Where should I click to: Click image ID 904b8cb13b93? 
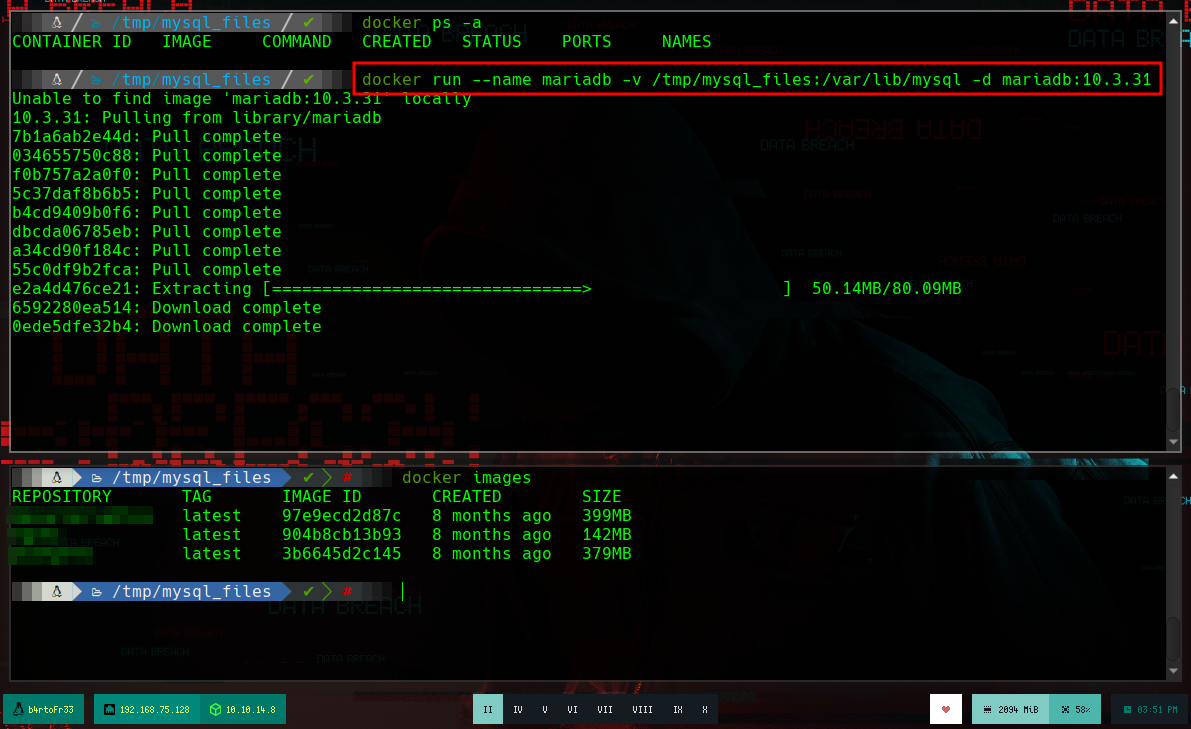pos(342,535)
